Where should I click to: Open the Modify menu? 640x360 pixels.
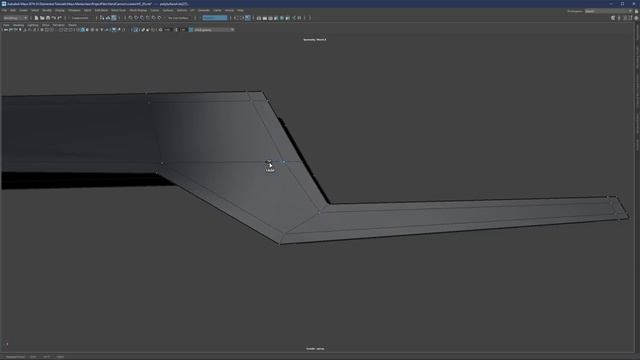(47, 10)
